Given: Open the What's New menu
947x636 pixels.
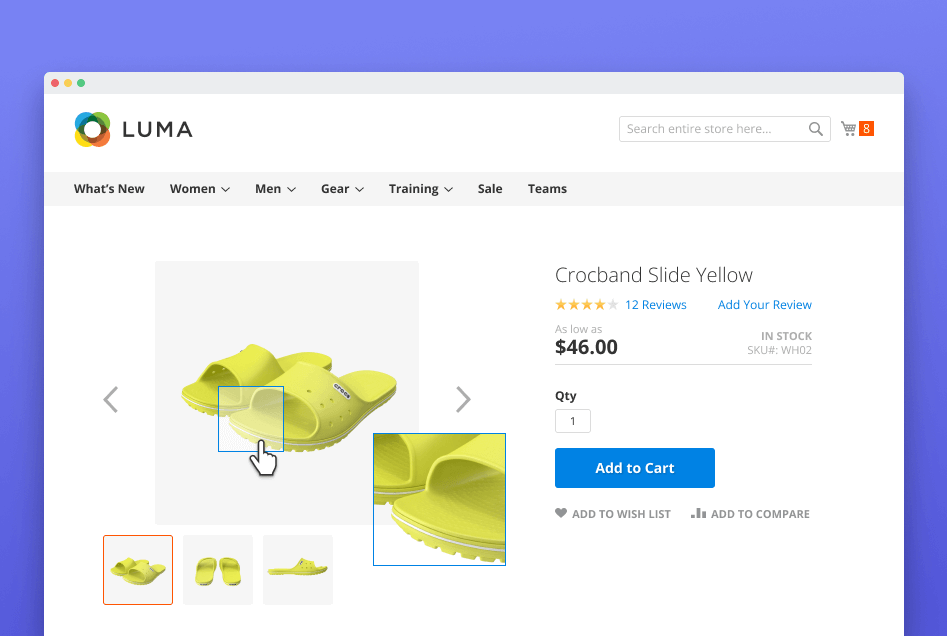Looking at the screenshot, I should pyautogui.click(x=109, y=189).
